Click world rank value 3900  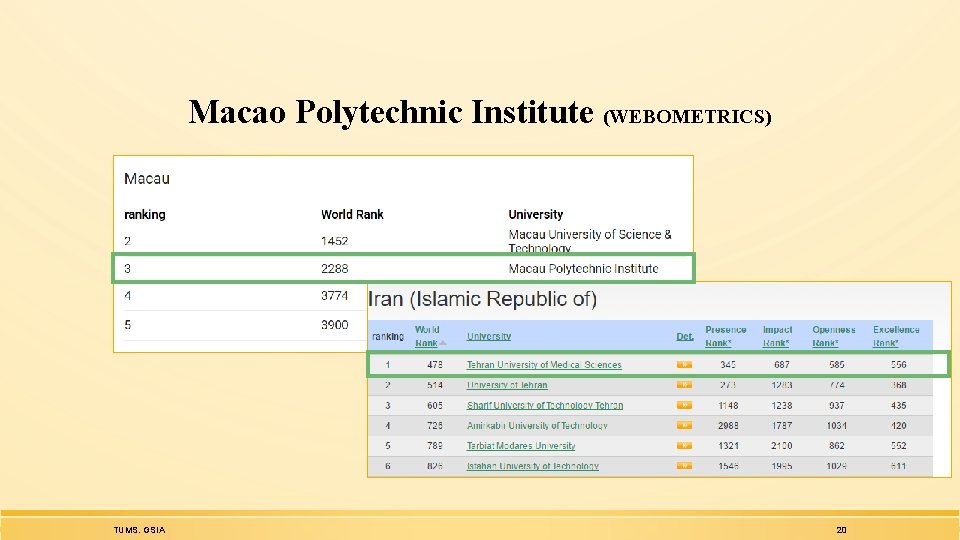334,324
